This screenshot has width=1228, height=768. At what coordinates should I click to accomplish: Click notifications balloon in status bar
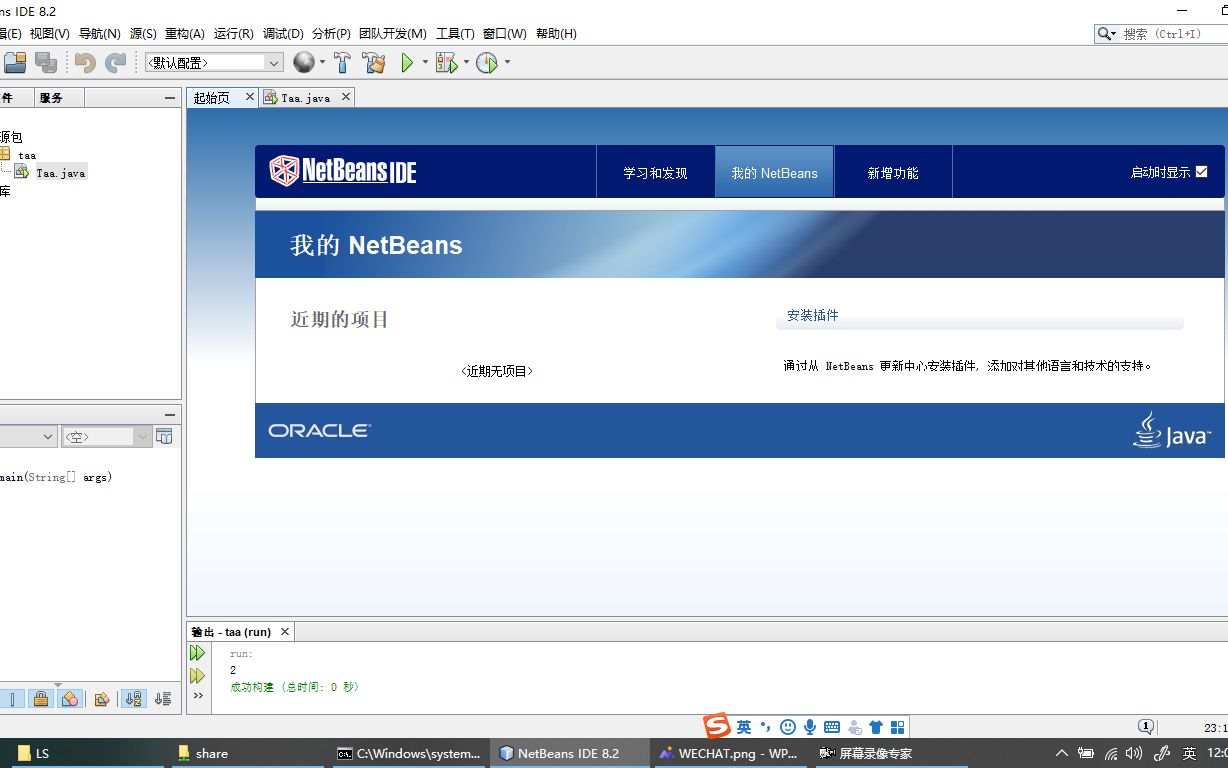1146,727
